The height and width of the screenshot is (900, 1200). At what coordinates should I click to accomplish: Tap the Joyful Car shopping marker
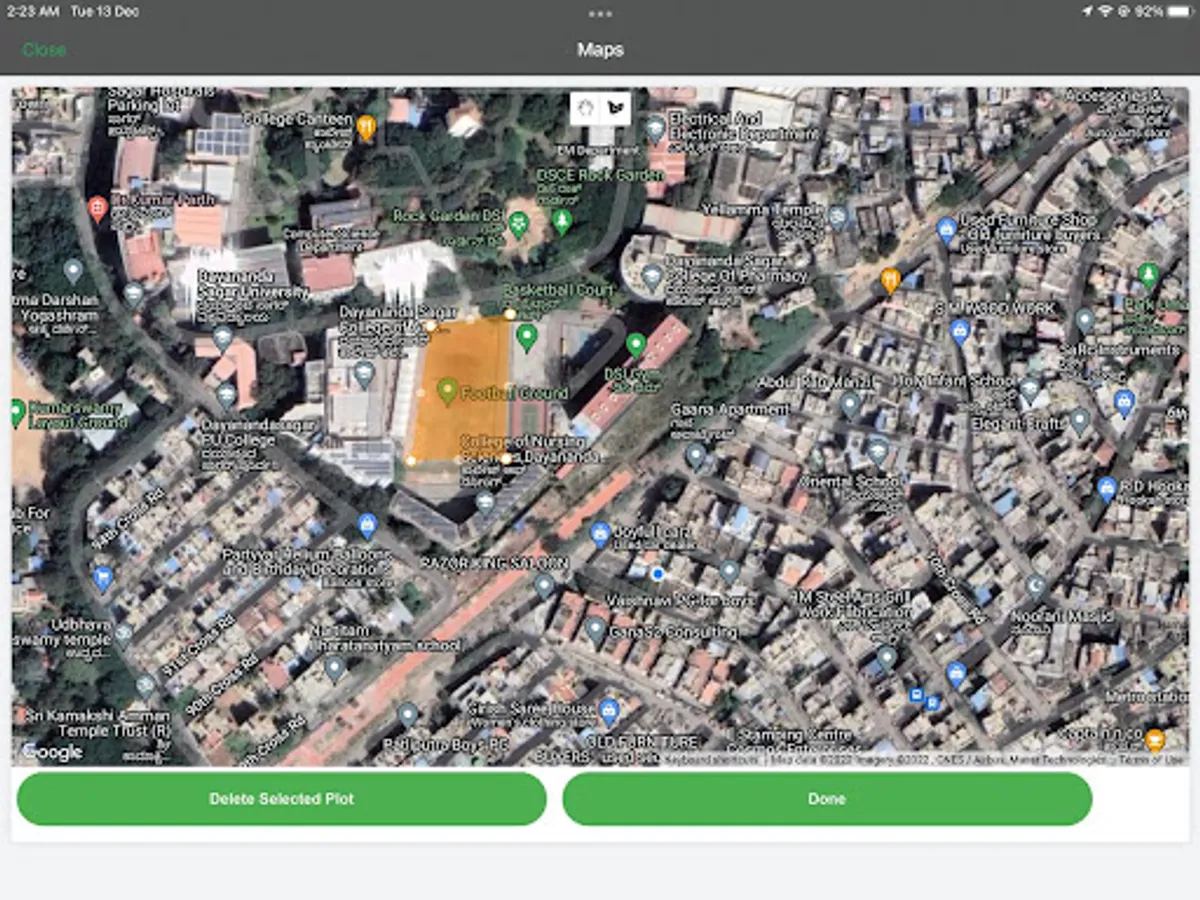(x=600, y=534)
